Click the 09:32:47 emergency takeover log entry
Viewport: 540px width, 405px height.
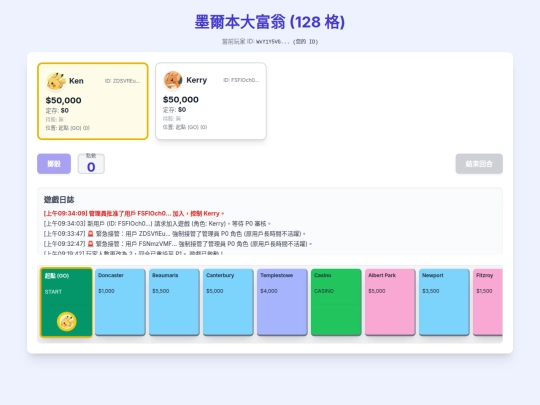click(x=178, y=244)
